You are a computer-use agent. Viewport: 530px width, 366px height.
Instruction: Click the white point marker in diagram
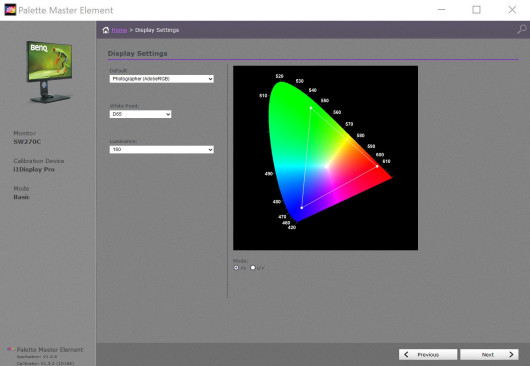pyautogui.click(x=327, y=166)
